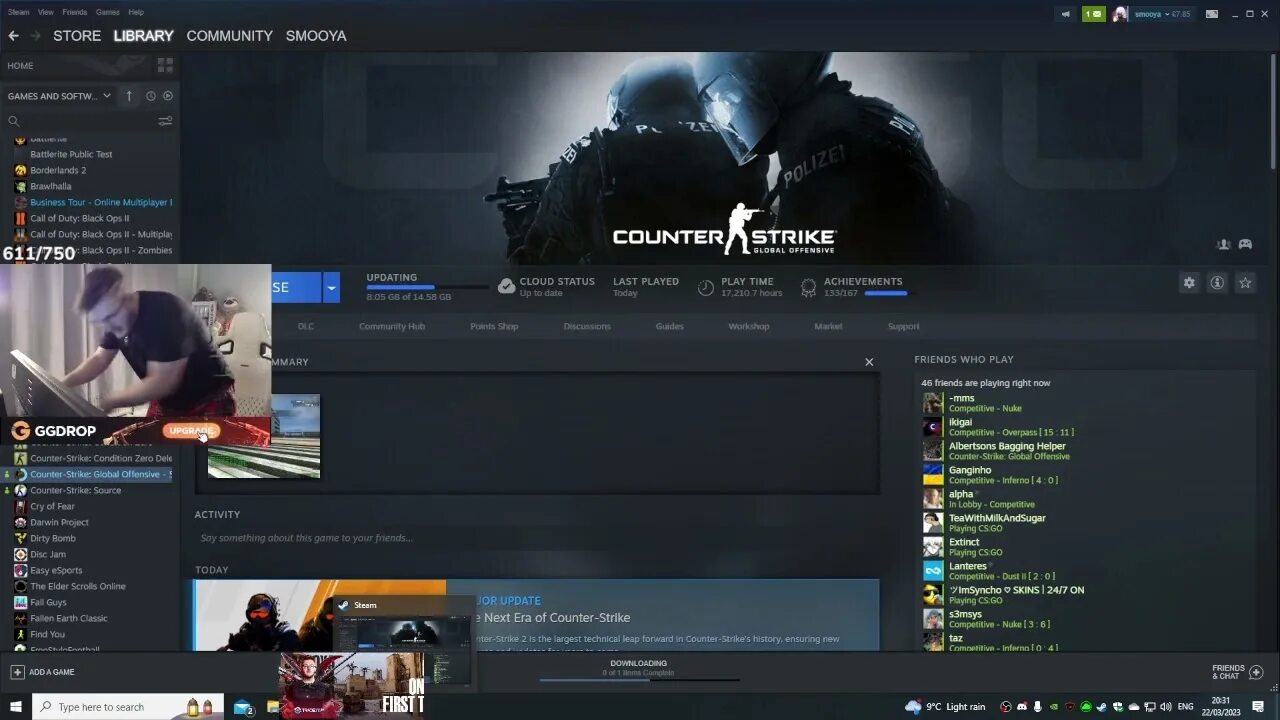The height and width of the screenshot is (720, 1280).
Task: Type in activity say something field
Action: point(535,538)
